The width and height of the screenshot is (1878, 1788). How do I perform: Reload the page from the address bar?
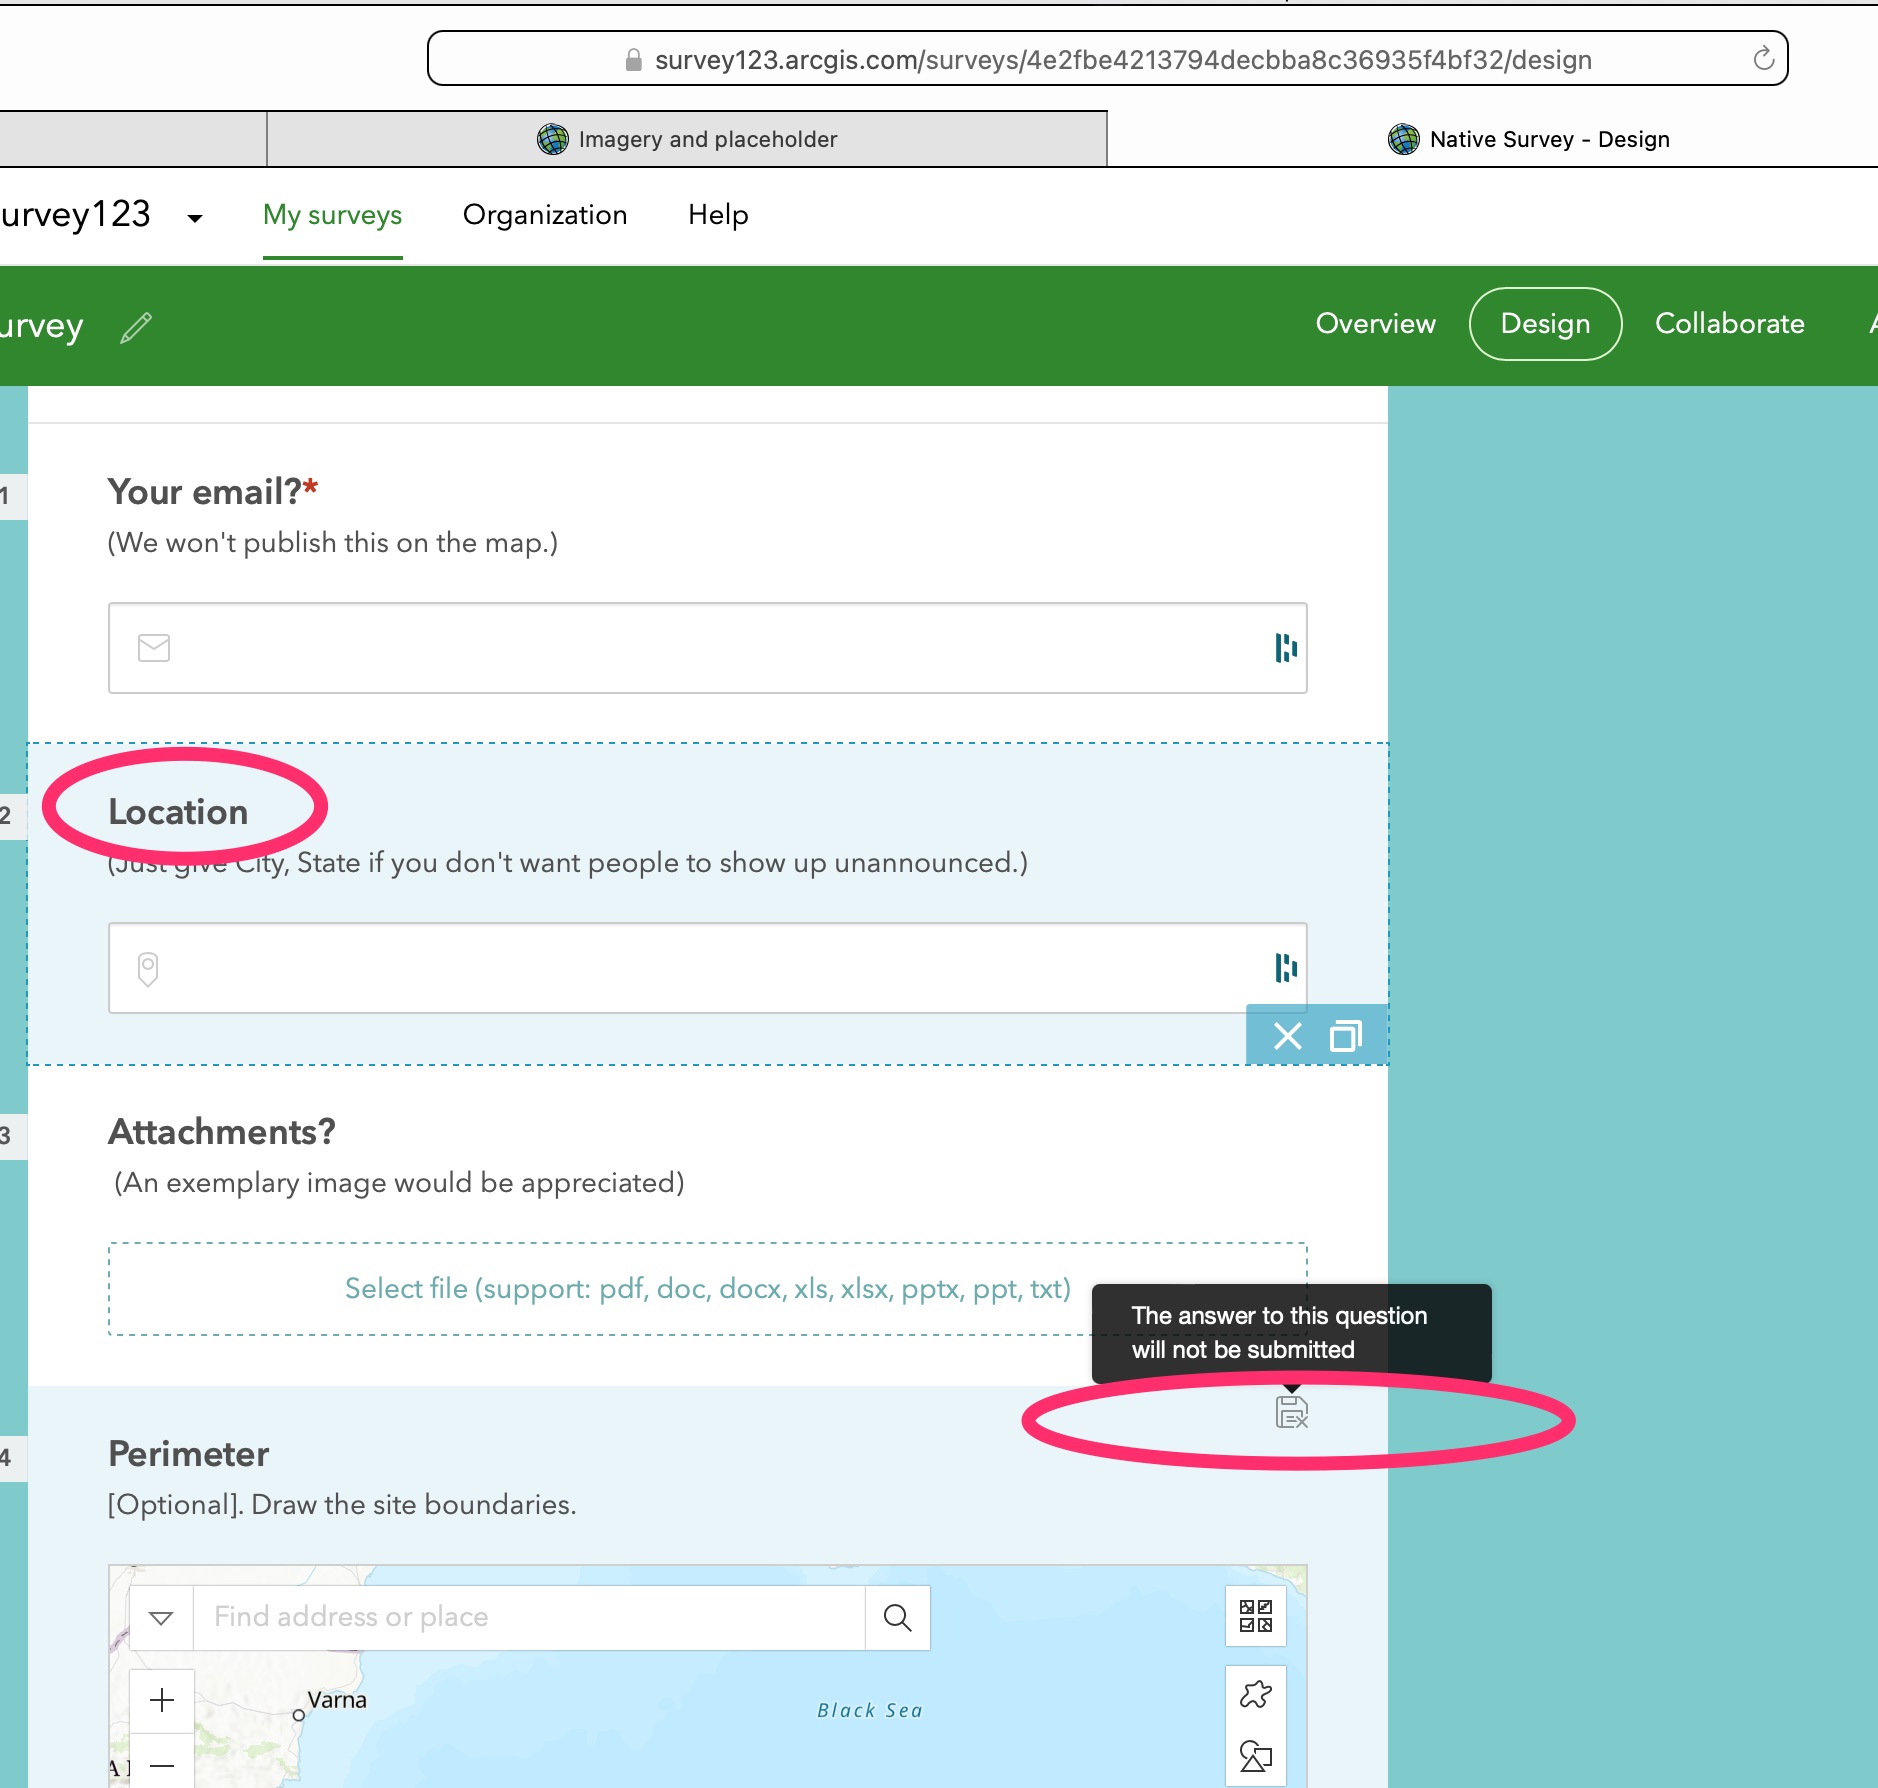point(1761,57)
